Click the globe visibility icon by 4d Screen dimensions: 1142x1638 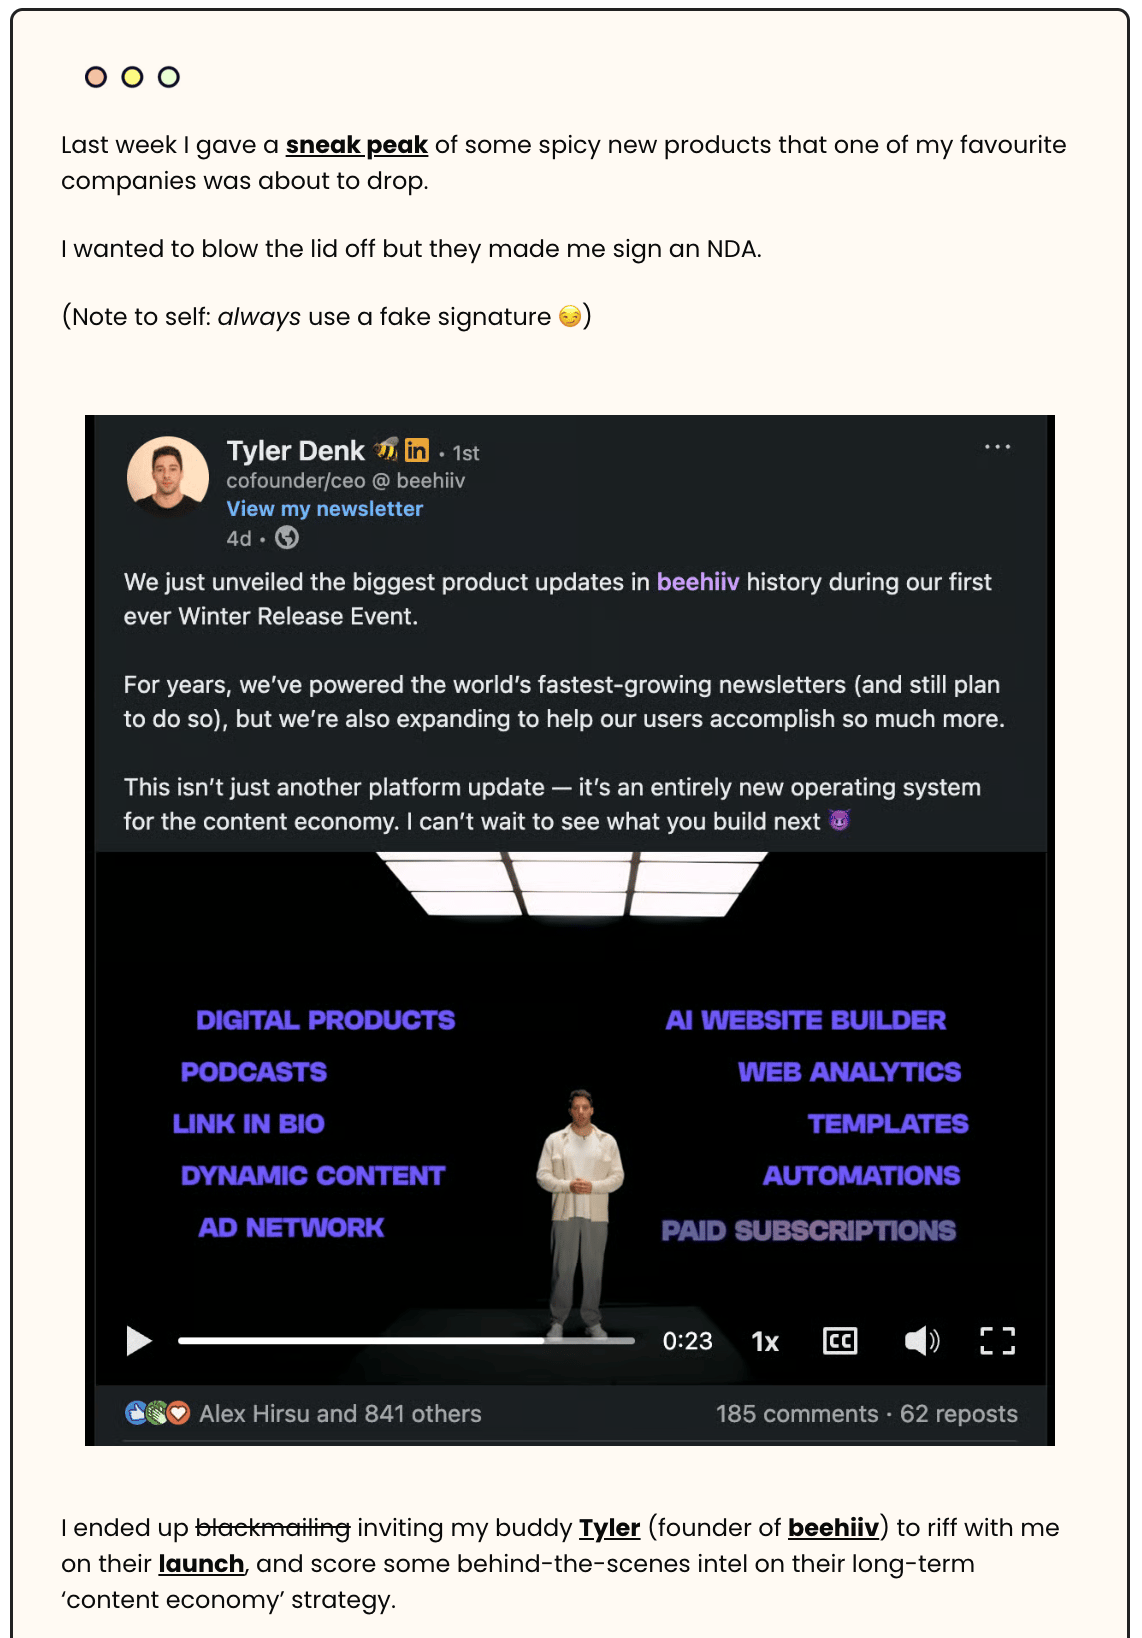[287, 538]
